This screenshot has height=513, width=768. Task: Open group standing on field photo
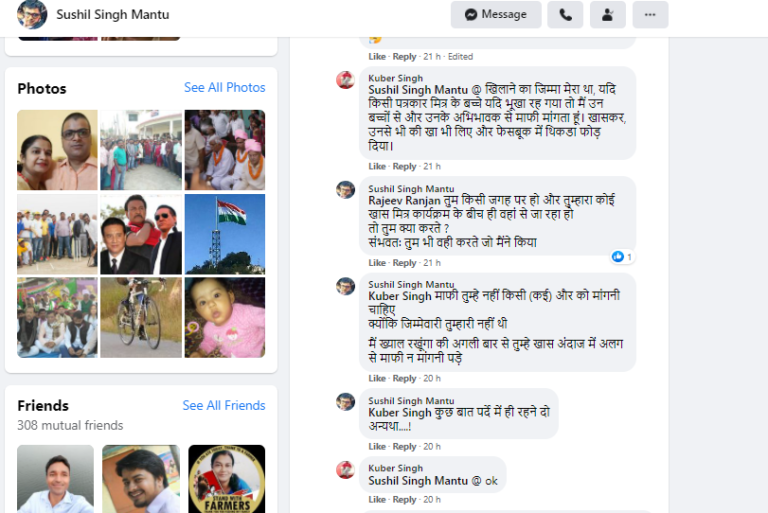[x=57, y=234]
